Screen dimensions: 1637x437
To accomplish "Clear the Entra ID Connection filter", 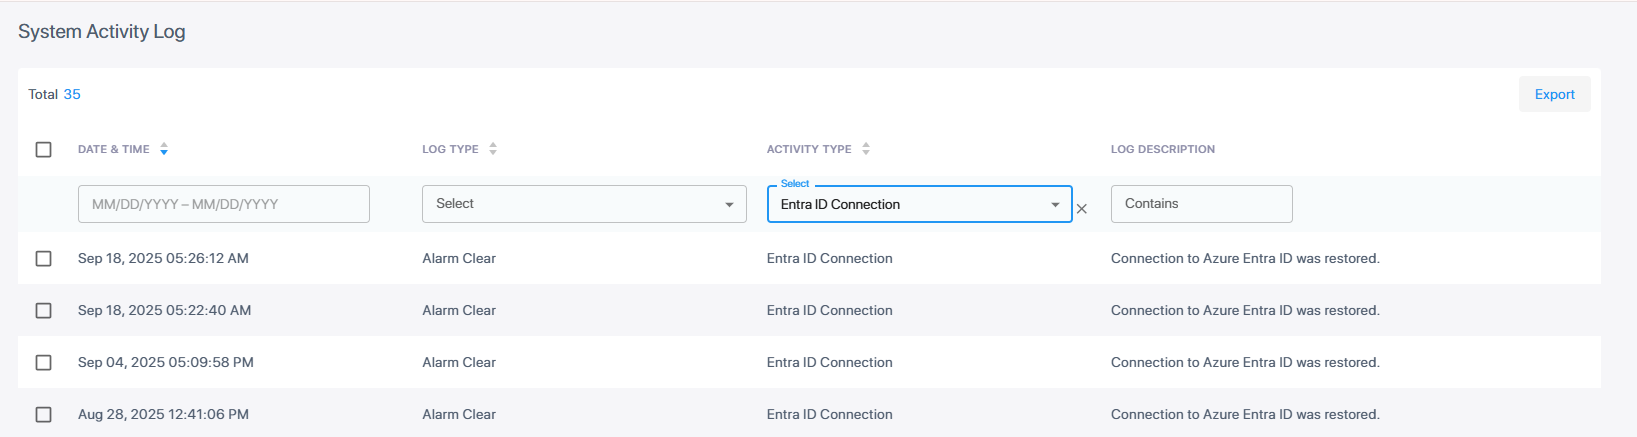I will pyautogui.click(x=1082, y=209).
